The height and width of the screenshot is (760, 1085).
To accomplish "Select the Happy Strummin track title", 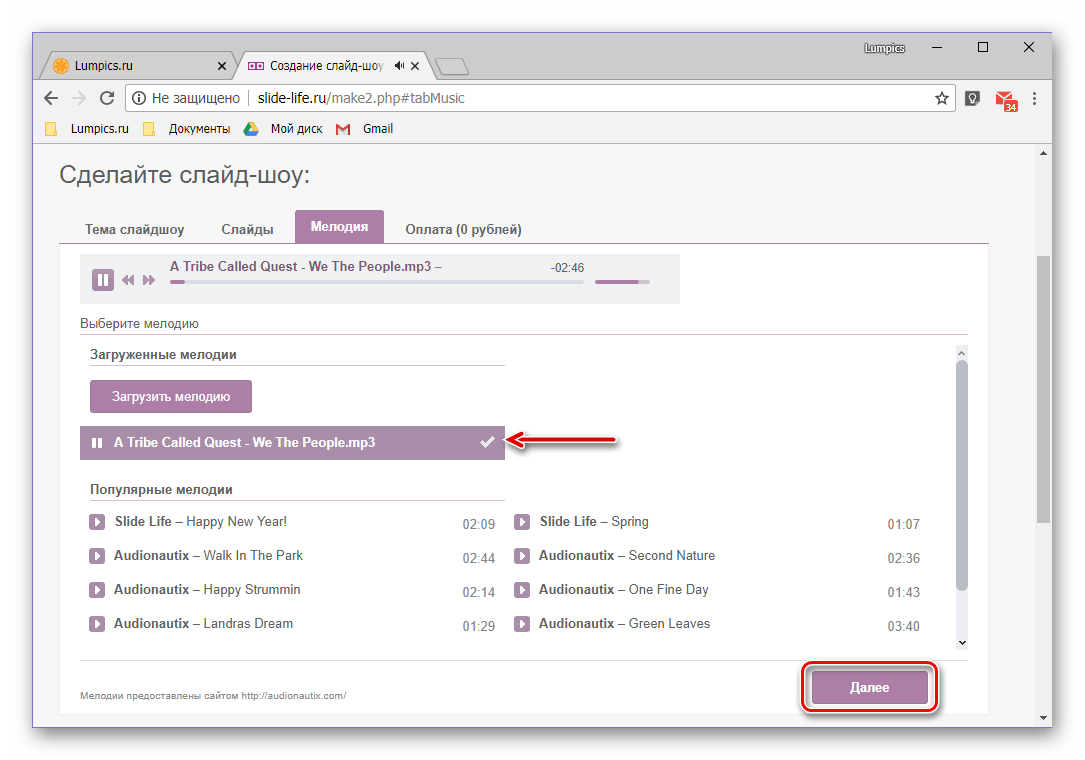I will click(x=207, y=589).
